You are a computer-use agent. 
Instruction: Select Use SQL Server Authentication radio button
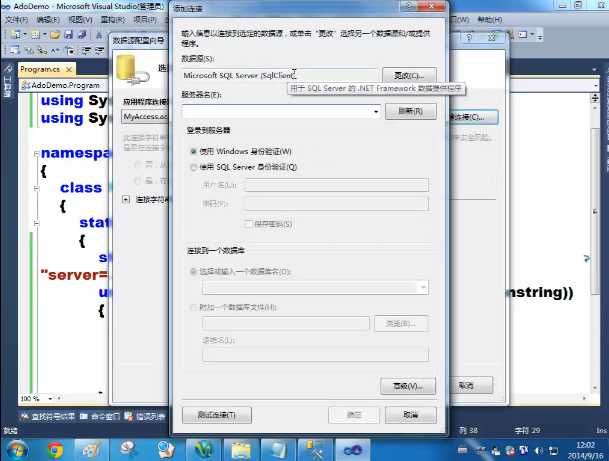(x=193, y=167)
